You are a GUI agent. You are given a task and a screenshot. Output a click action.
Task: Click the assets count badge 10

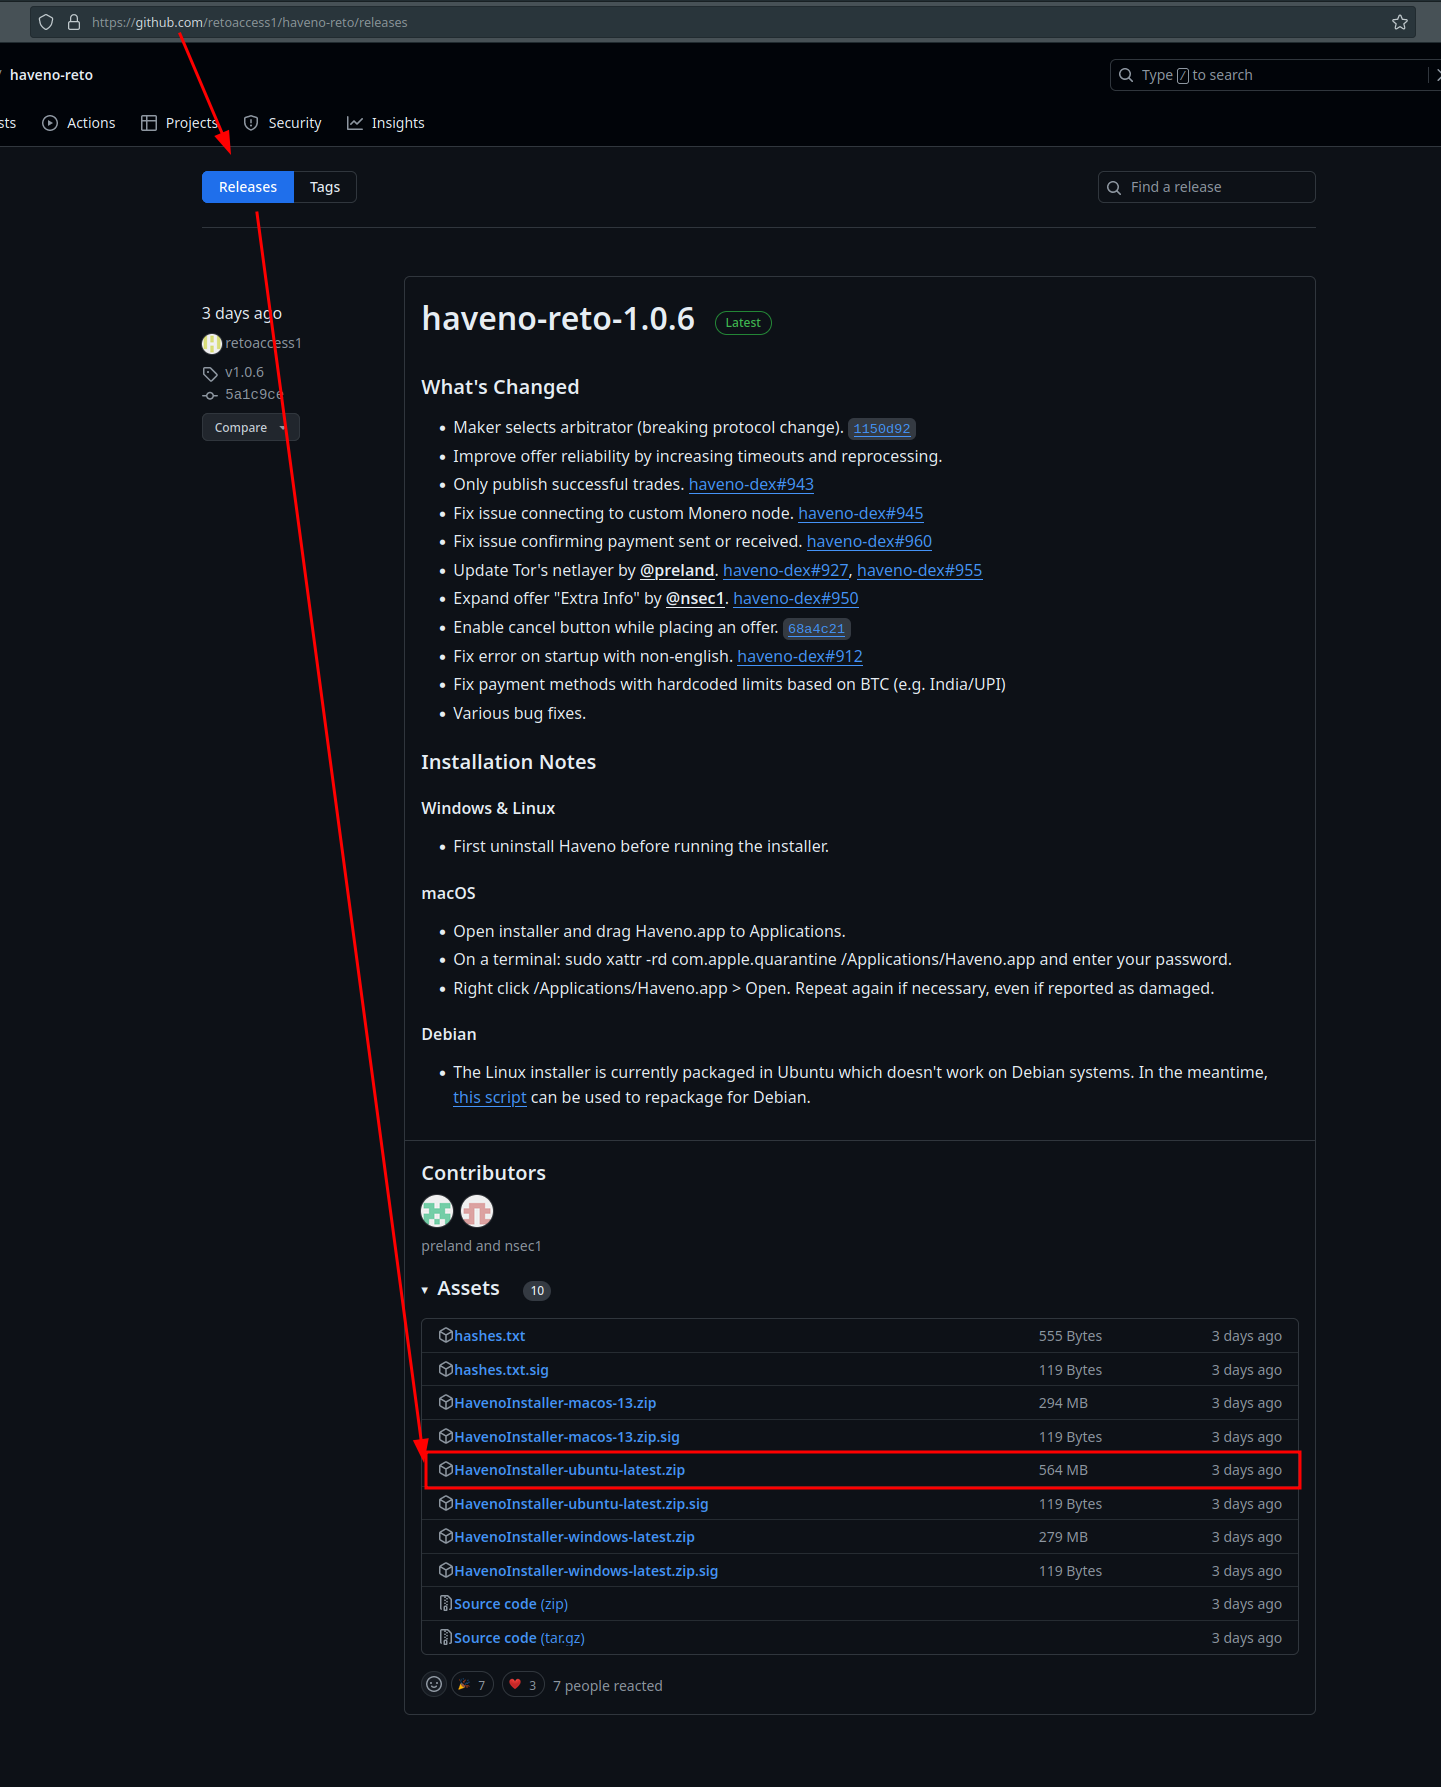pos(537,1290)
